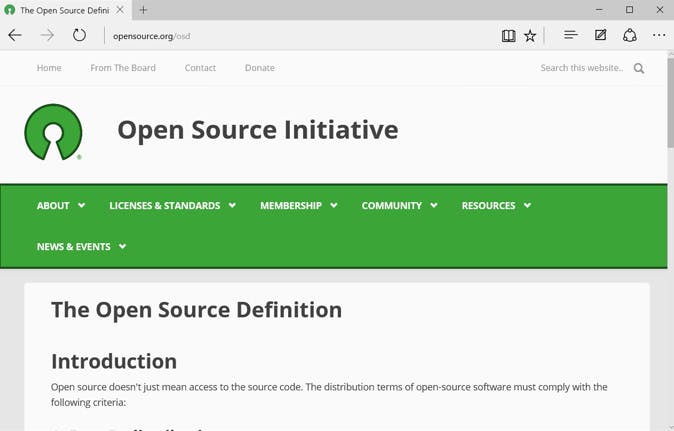
Task: Click the Search this website field
Action: [x=582, y=68]
